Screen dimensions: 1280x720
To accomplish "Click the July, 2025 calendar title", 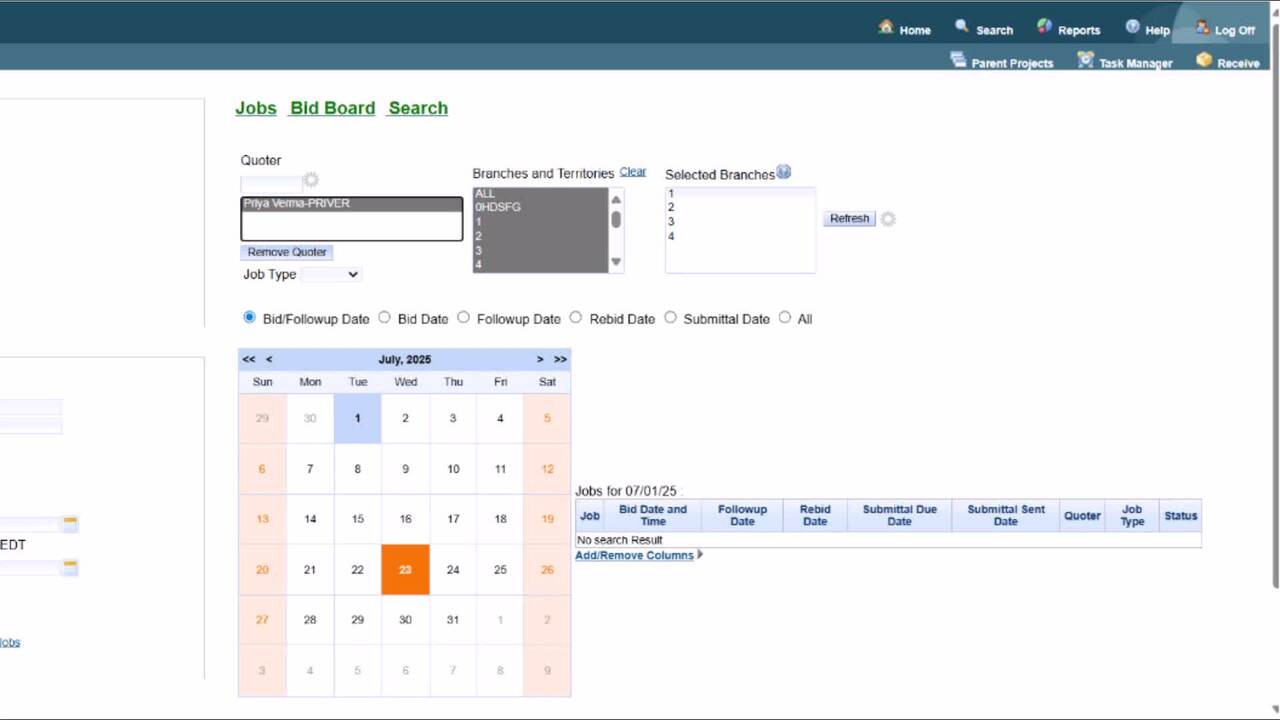I will coord(405,359).
